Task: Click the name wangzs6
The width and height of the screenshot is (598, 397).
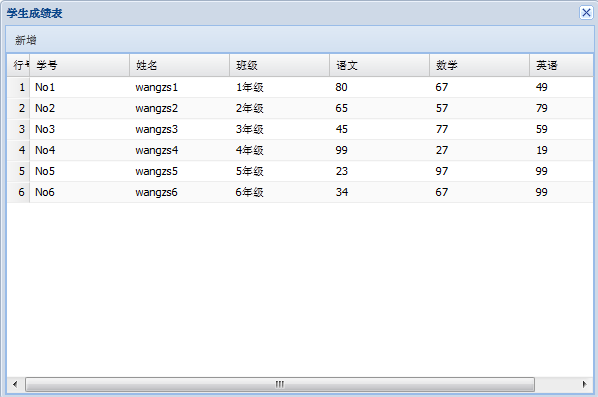Action: pos(157,193)
